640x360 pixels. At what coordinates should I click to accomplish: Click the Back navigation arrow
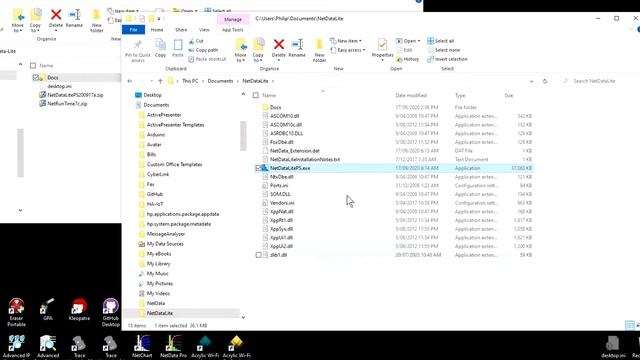[130, 81]
